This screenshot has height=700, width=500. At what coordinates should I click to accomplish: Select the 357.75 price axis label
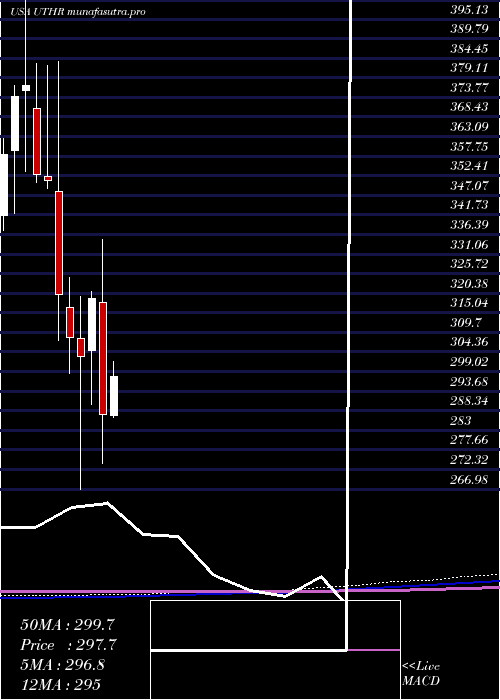pos(468,146)
